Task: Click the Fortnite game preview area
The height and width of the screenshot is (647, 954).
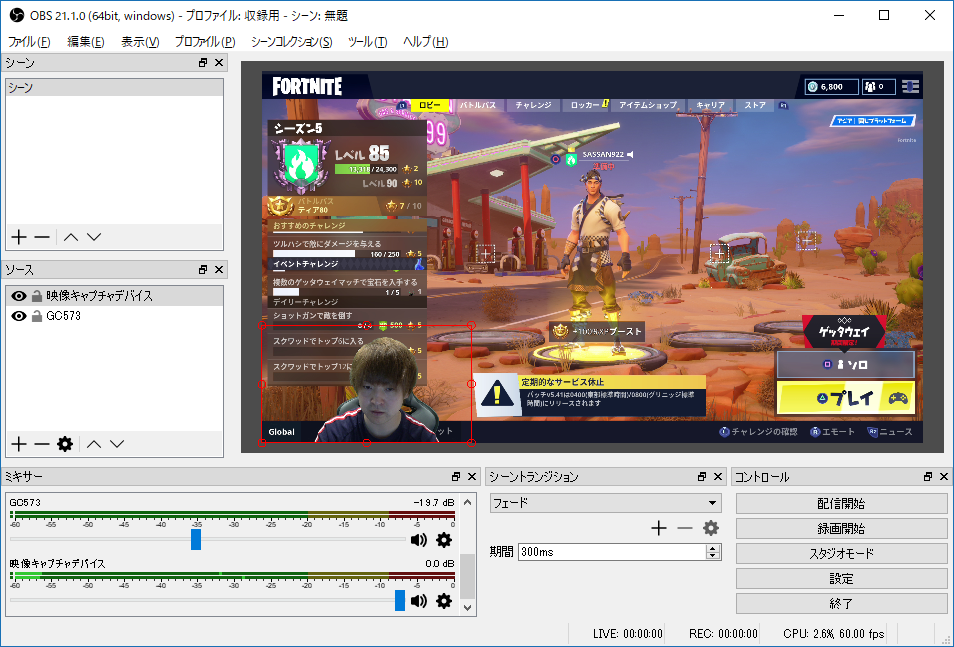Action: (592, 257)
